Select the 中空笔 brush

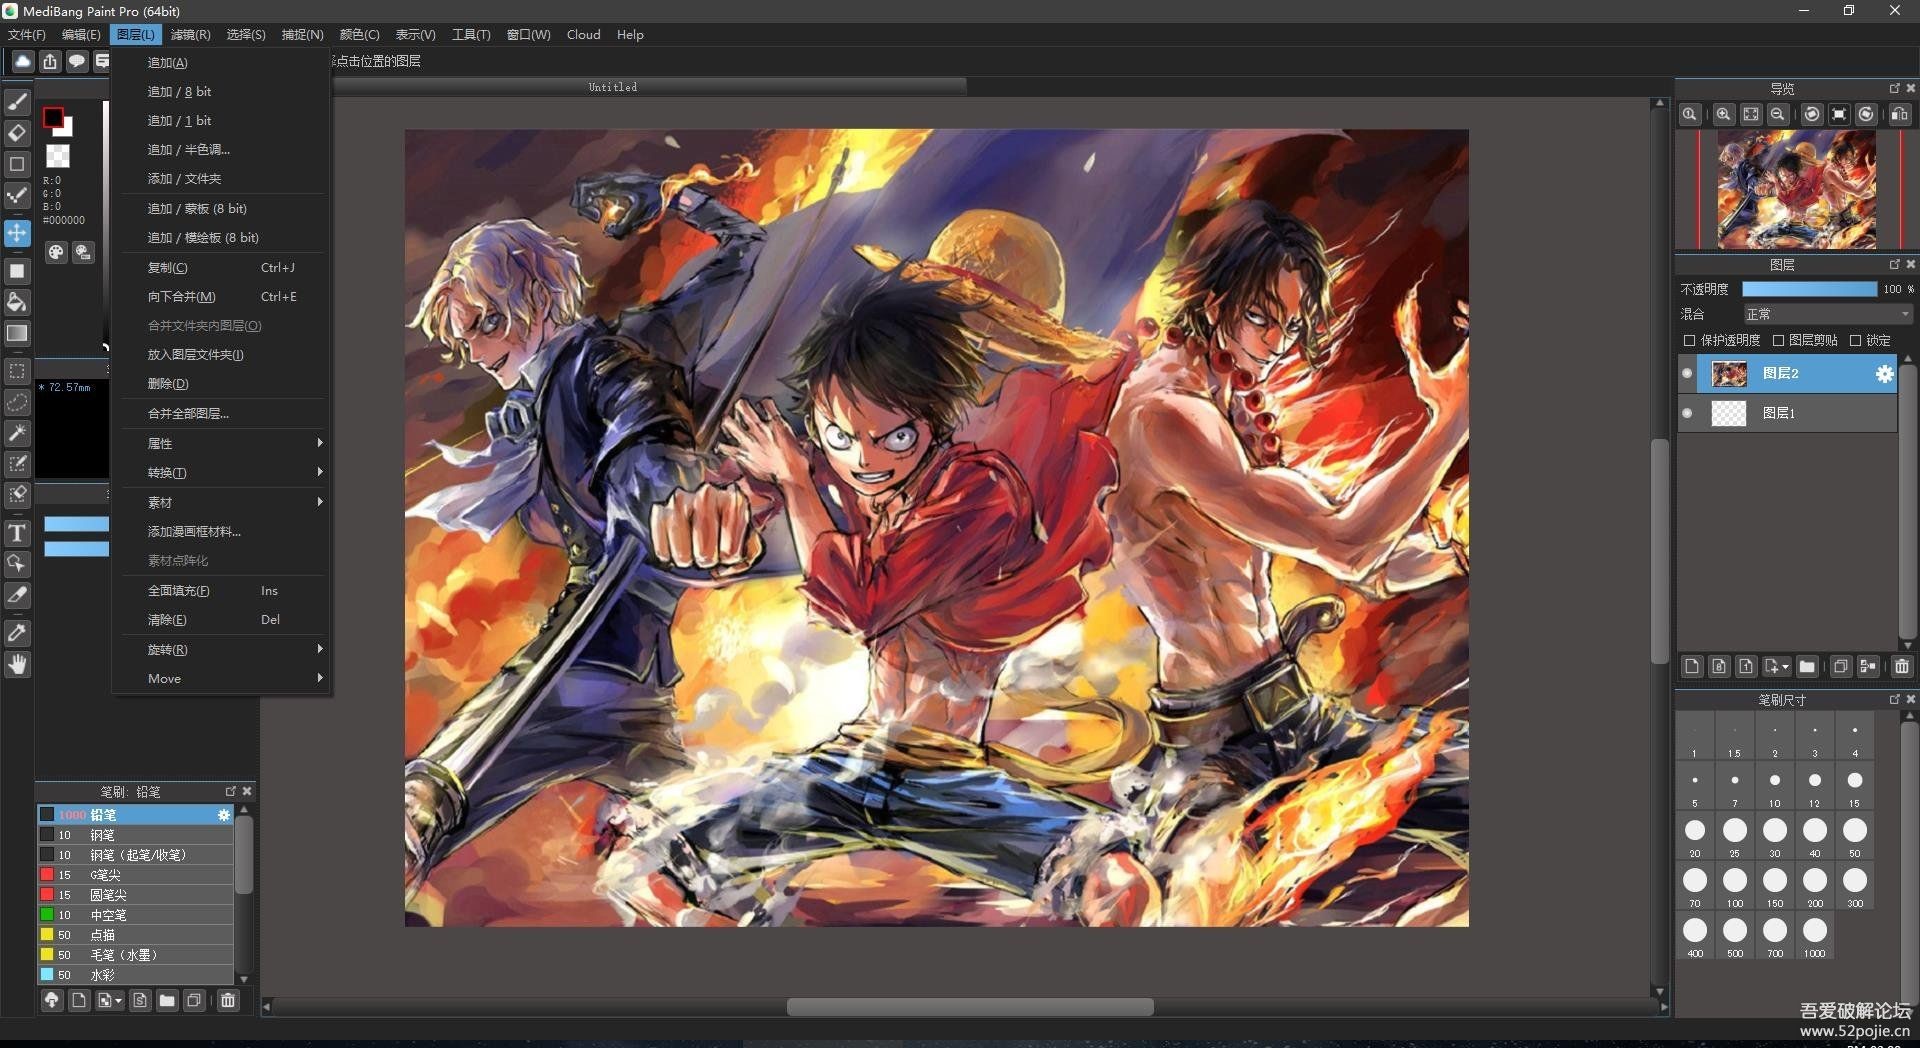pyautogui.click(x=136, y=915)
